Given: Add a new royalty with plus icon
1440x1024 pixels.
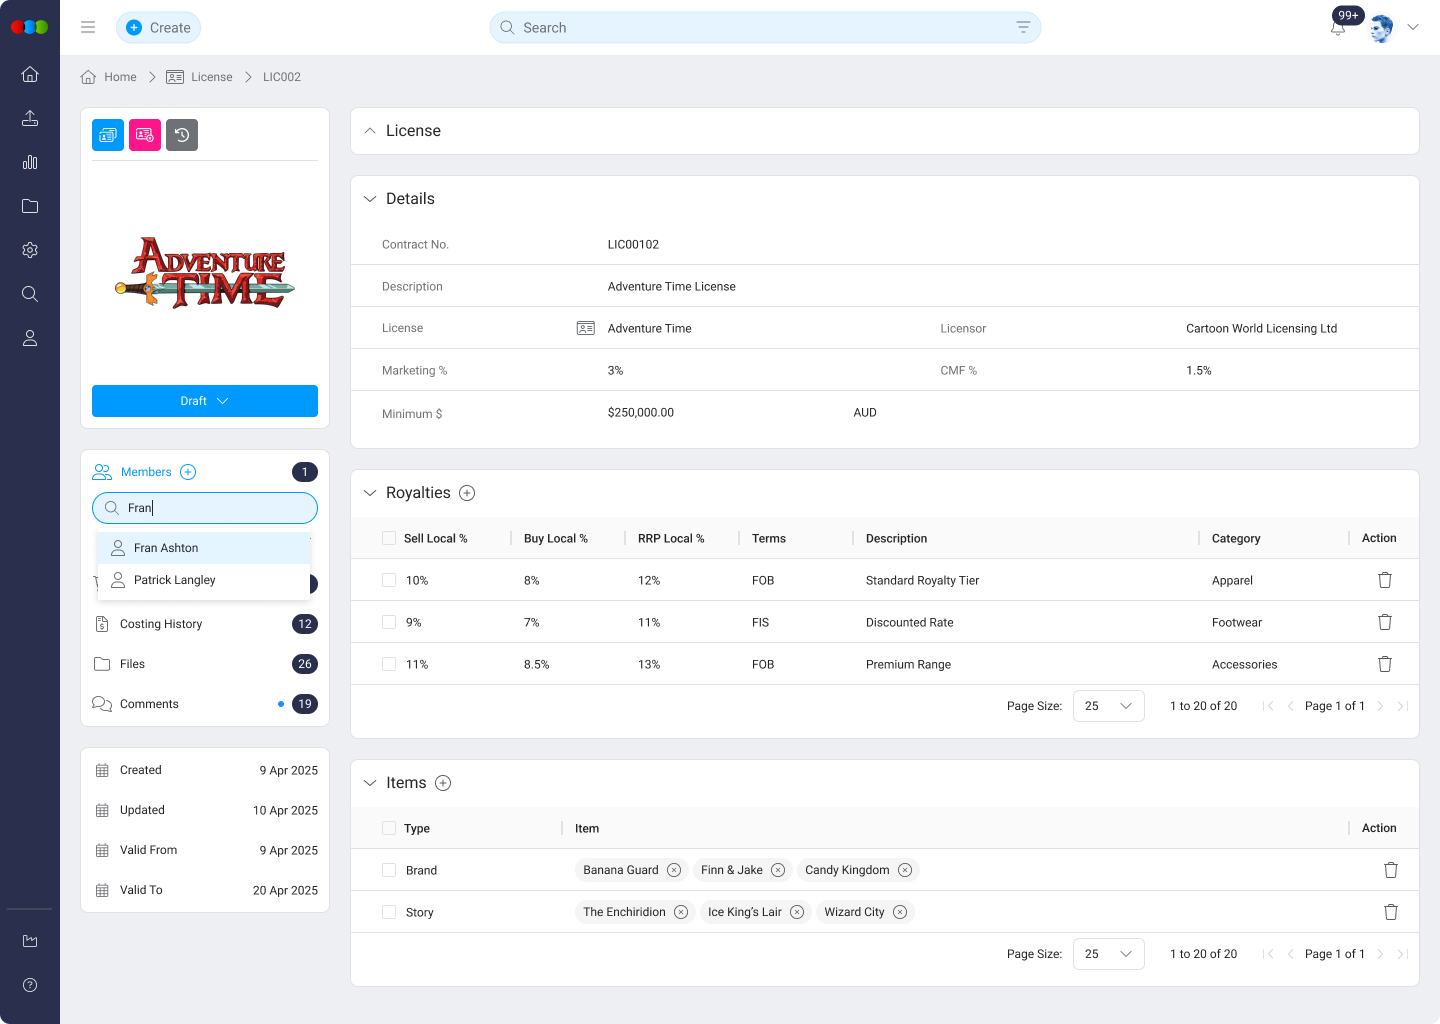Looking at the screenshot, I should (467, 493).
